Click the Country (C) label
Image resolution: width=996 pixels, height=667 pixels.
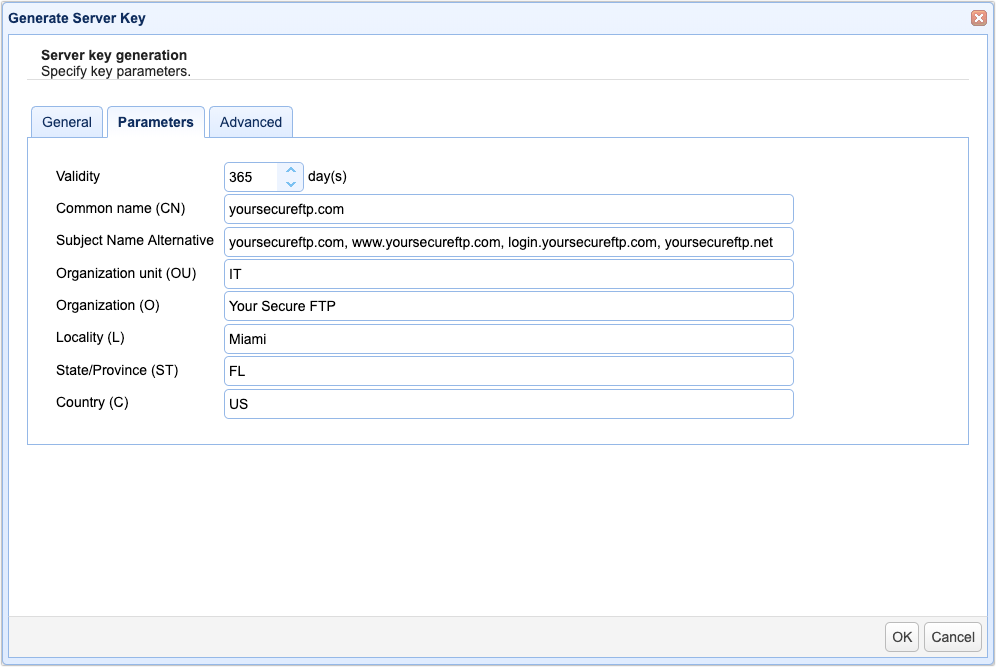point(92,402)
